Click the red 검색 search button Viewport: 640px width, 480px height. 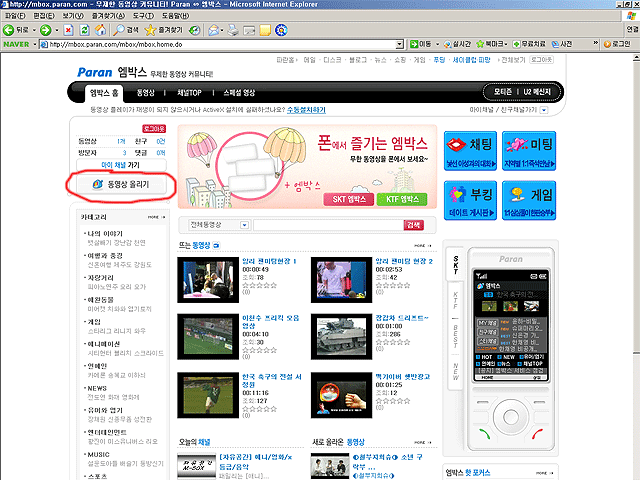click(x=413, y=225)
